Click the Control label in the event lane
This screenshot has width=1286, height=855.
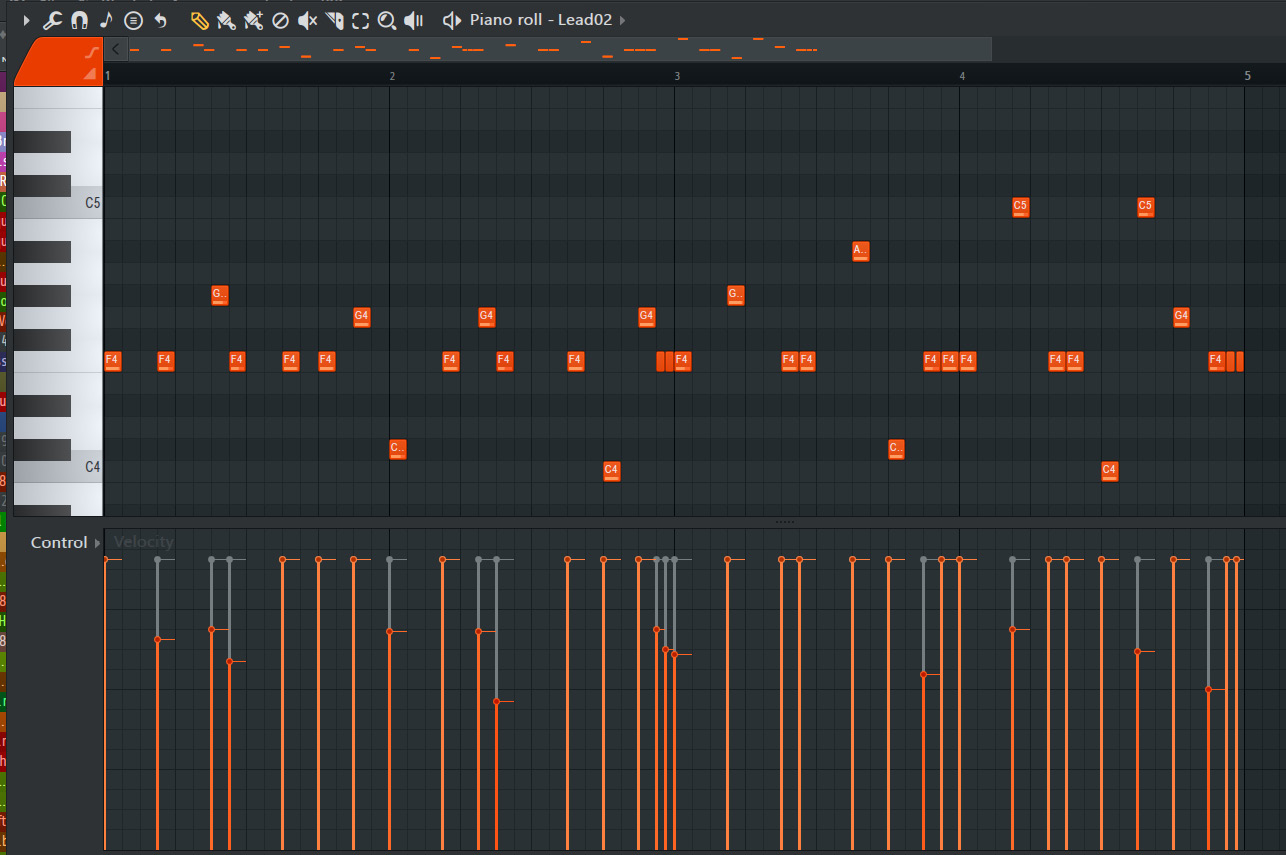pos(59,542)
